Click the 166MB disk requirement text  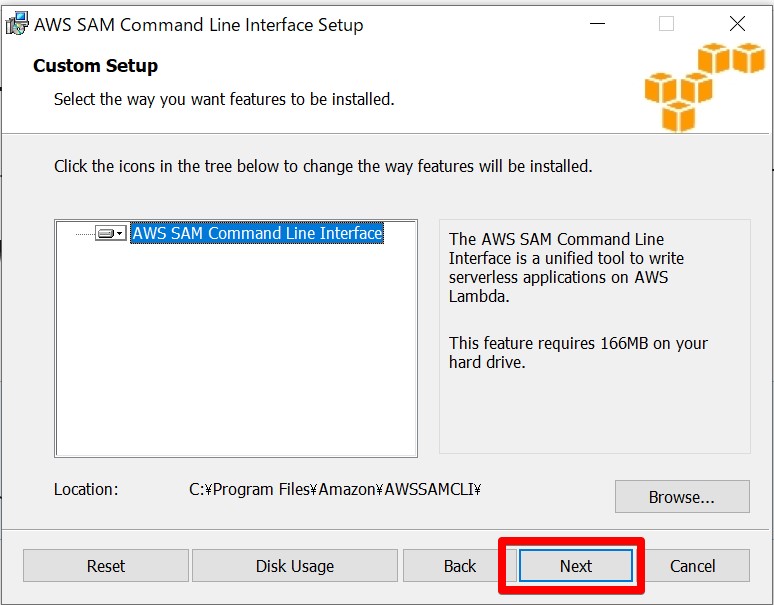pyautogui.click(x=578, y=352)
